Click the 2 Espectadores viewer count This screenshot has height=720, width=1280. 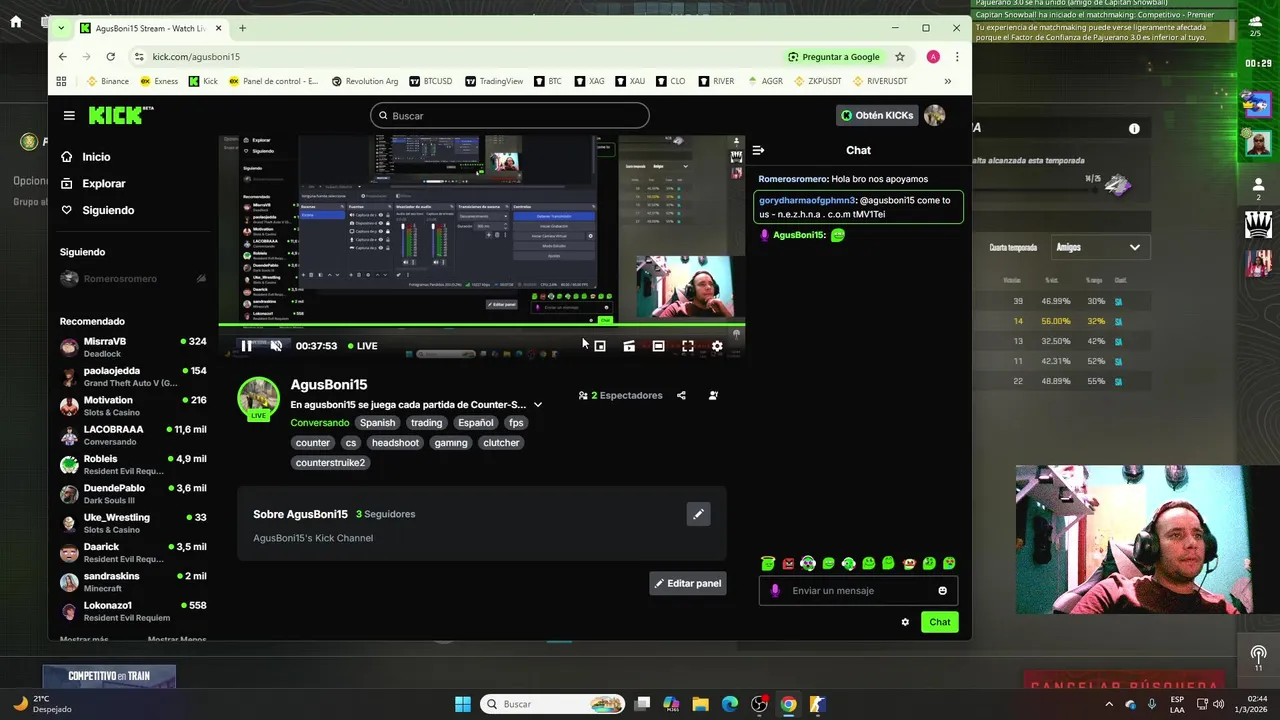click(x=620, y=395)
